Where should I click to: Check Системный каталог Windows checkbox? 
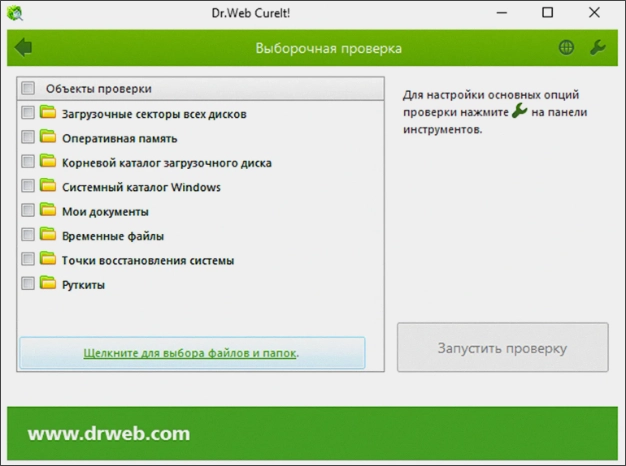28,186
